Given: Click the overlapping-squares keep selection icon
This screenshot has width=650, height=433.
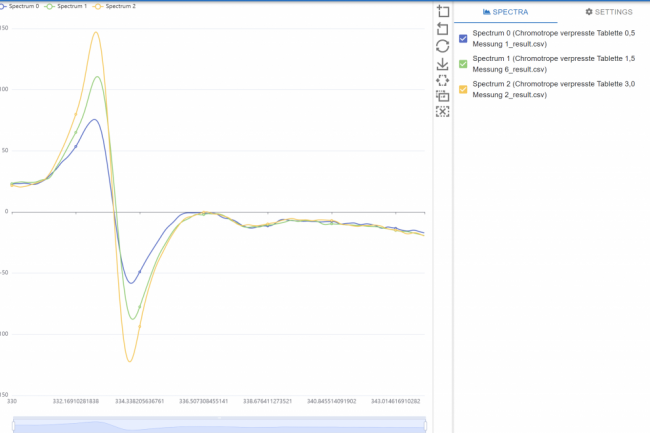Looking at the screenshot, I should coord(443,96).
